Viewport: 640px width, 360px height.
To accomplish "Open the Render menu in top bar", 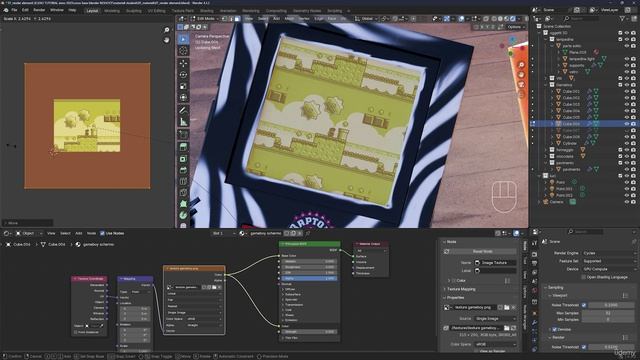I will (39, 10).
